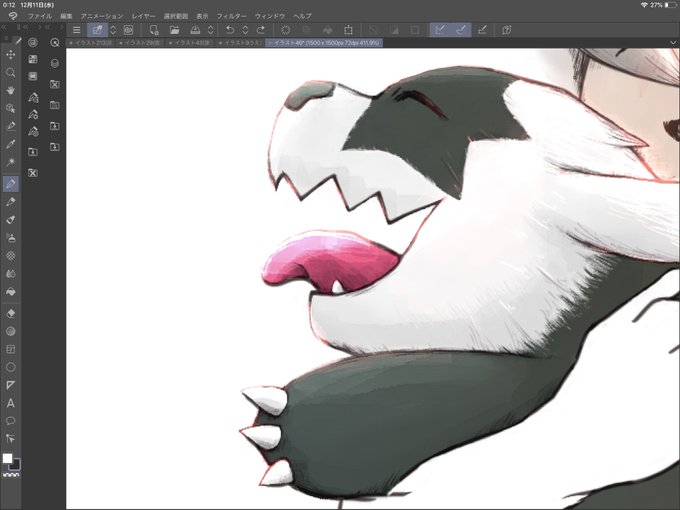Select the Eyedropper tool
Viewport: 680px width, 510px height.
(x=11, y=144)
